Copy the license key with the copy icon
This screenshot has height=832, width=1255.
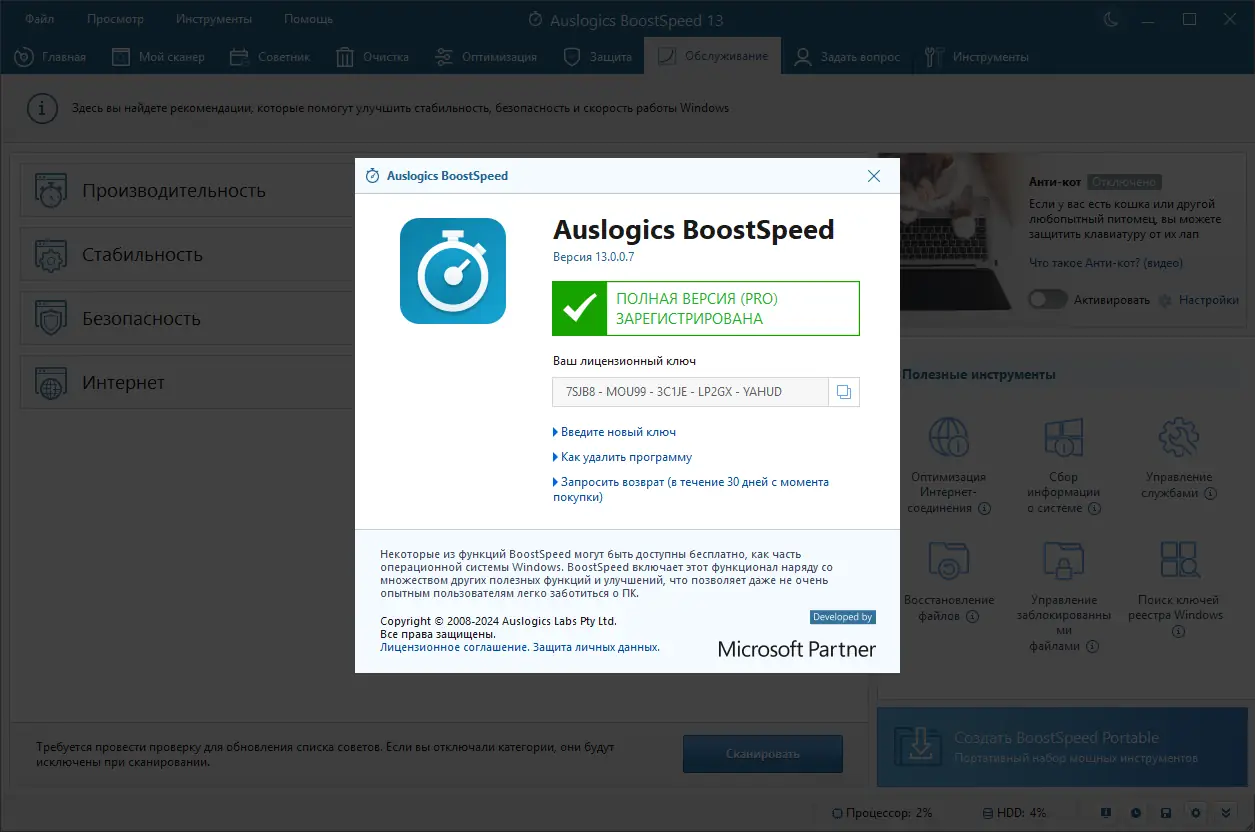[844, 392]
